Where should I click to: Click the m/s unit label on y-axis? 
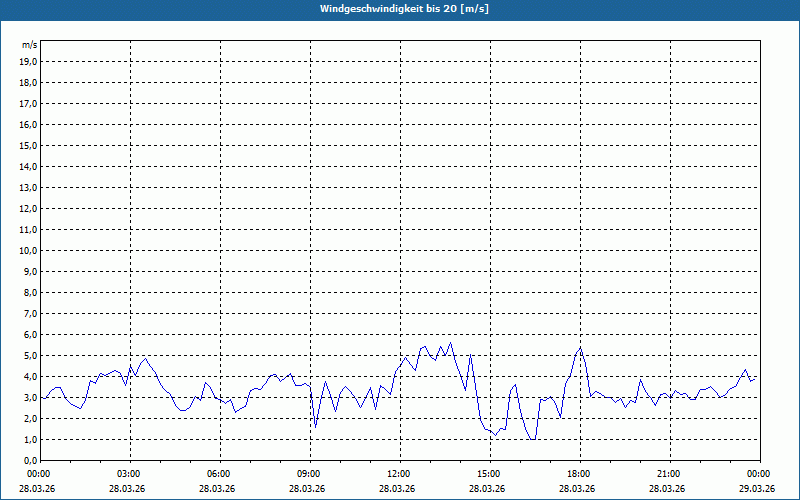coord(30,45)
